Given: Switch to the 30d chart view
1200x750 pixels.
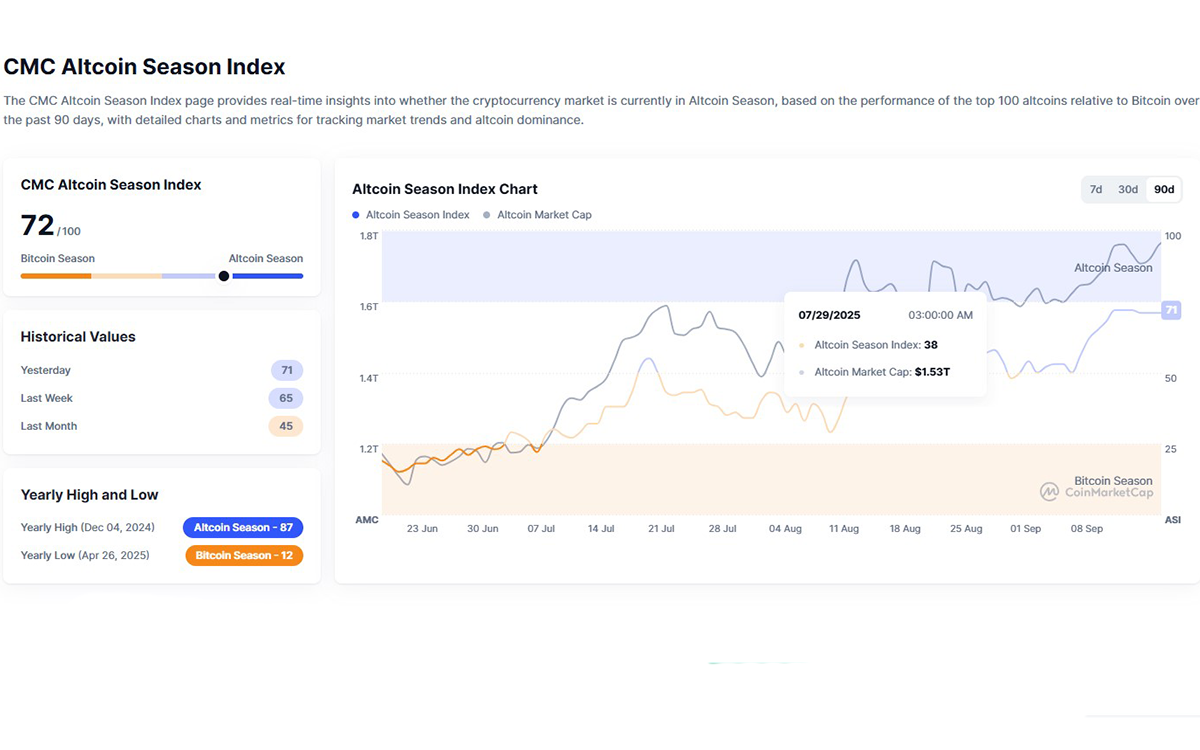Looking at the screenshot, I should click(x=1128, y=188).
